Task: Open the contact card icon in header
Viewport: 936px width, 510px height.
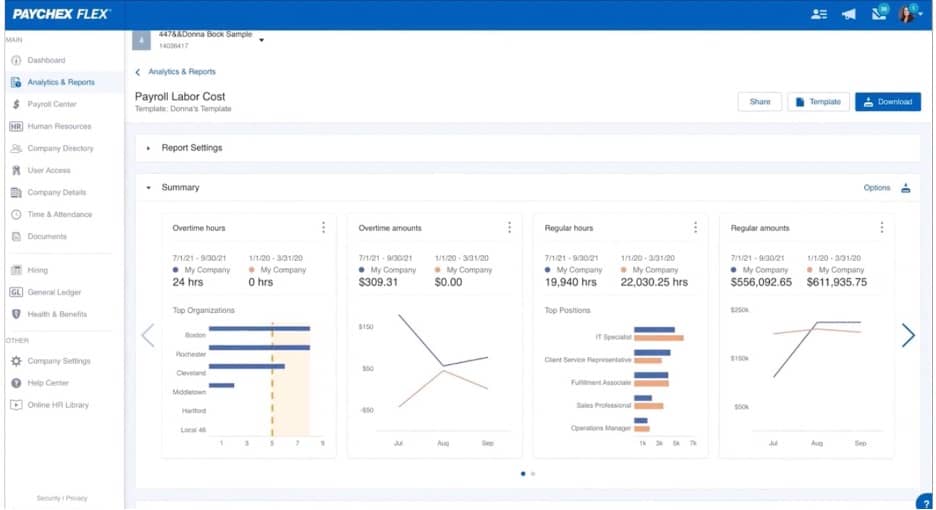Action: click(820, 14)
